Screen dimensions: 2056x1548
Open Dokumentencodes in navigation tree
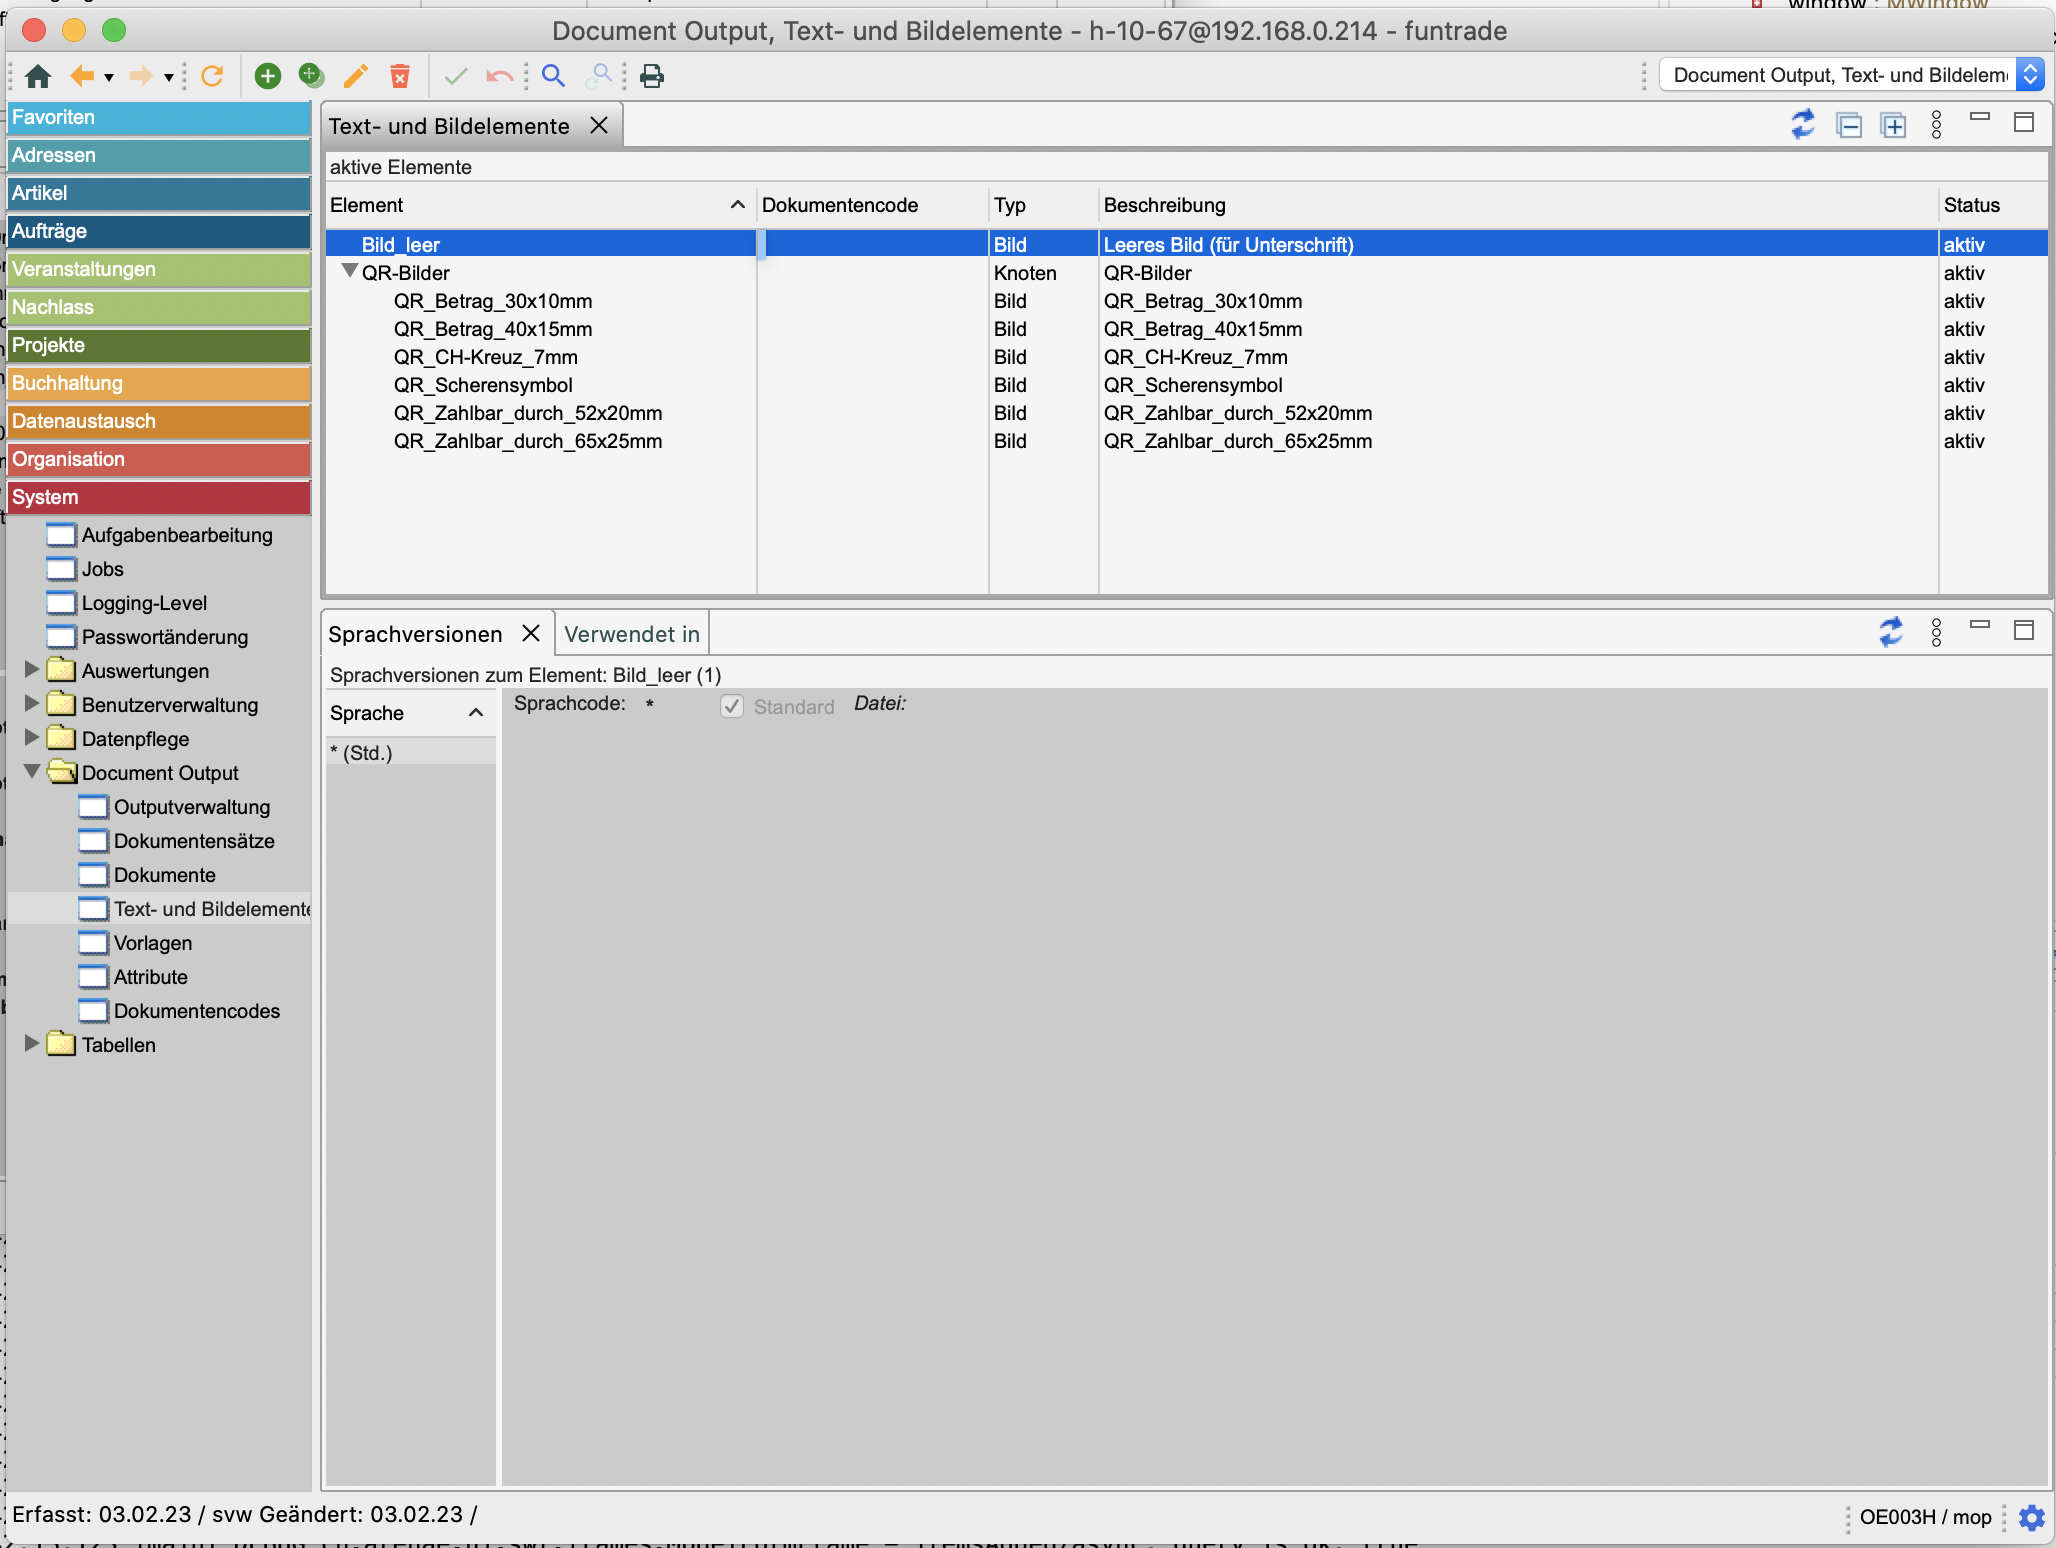[196, 1011]
